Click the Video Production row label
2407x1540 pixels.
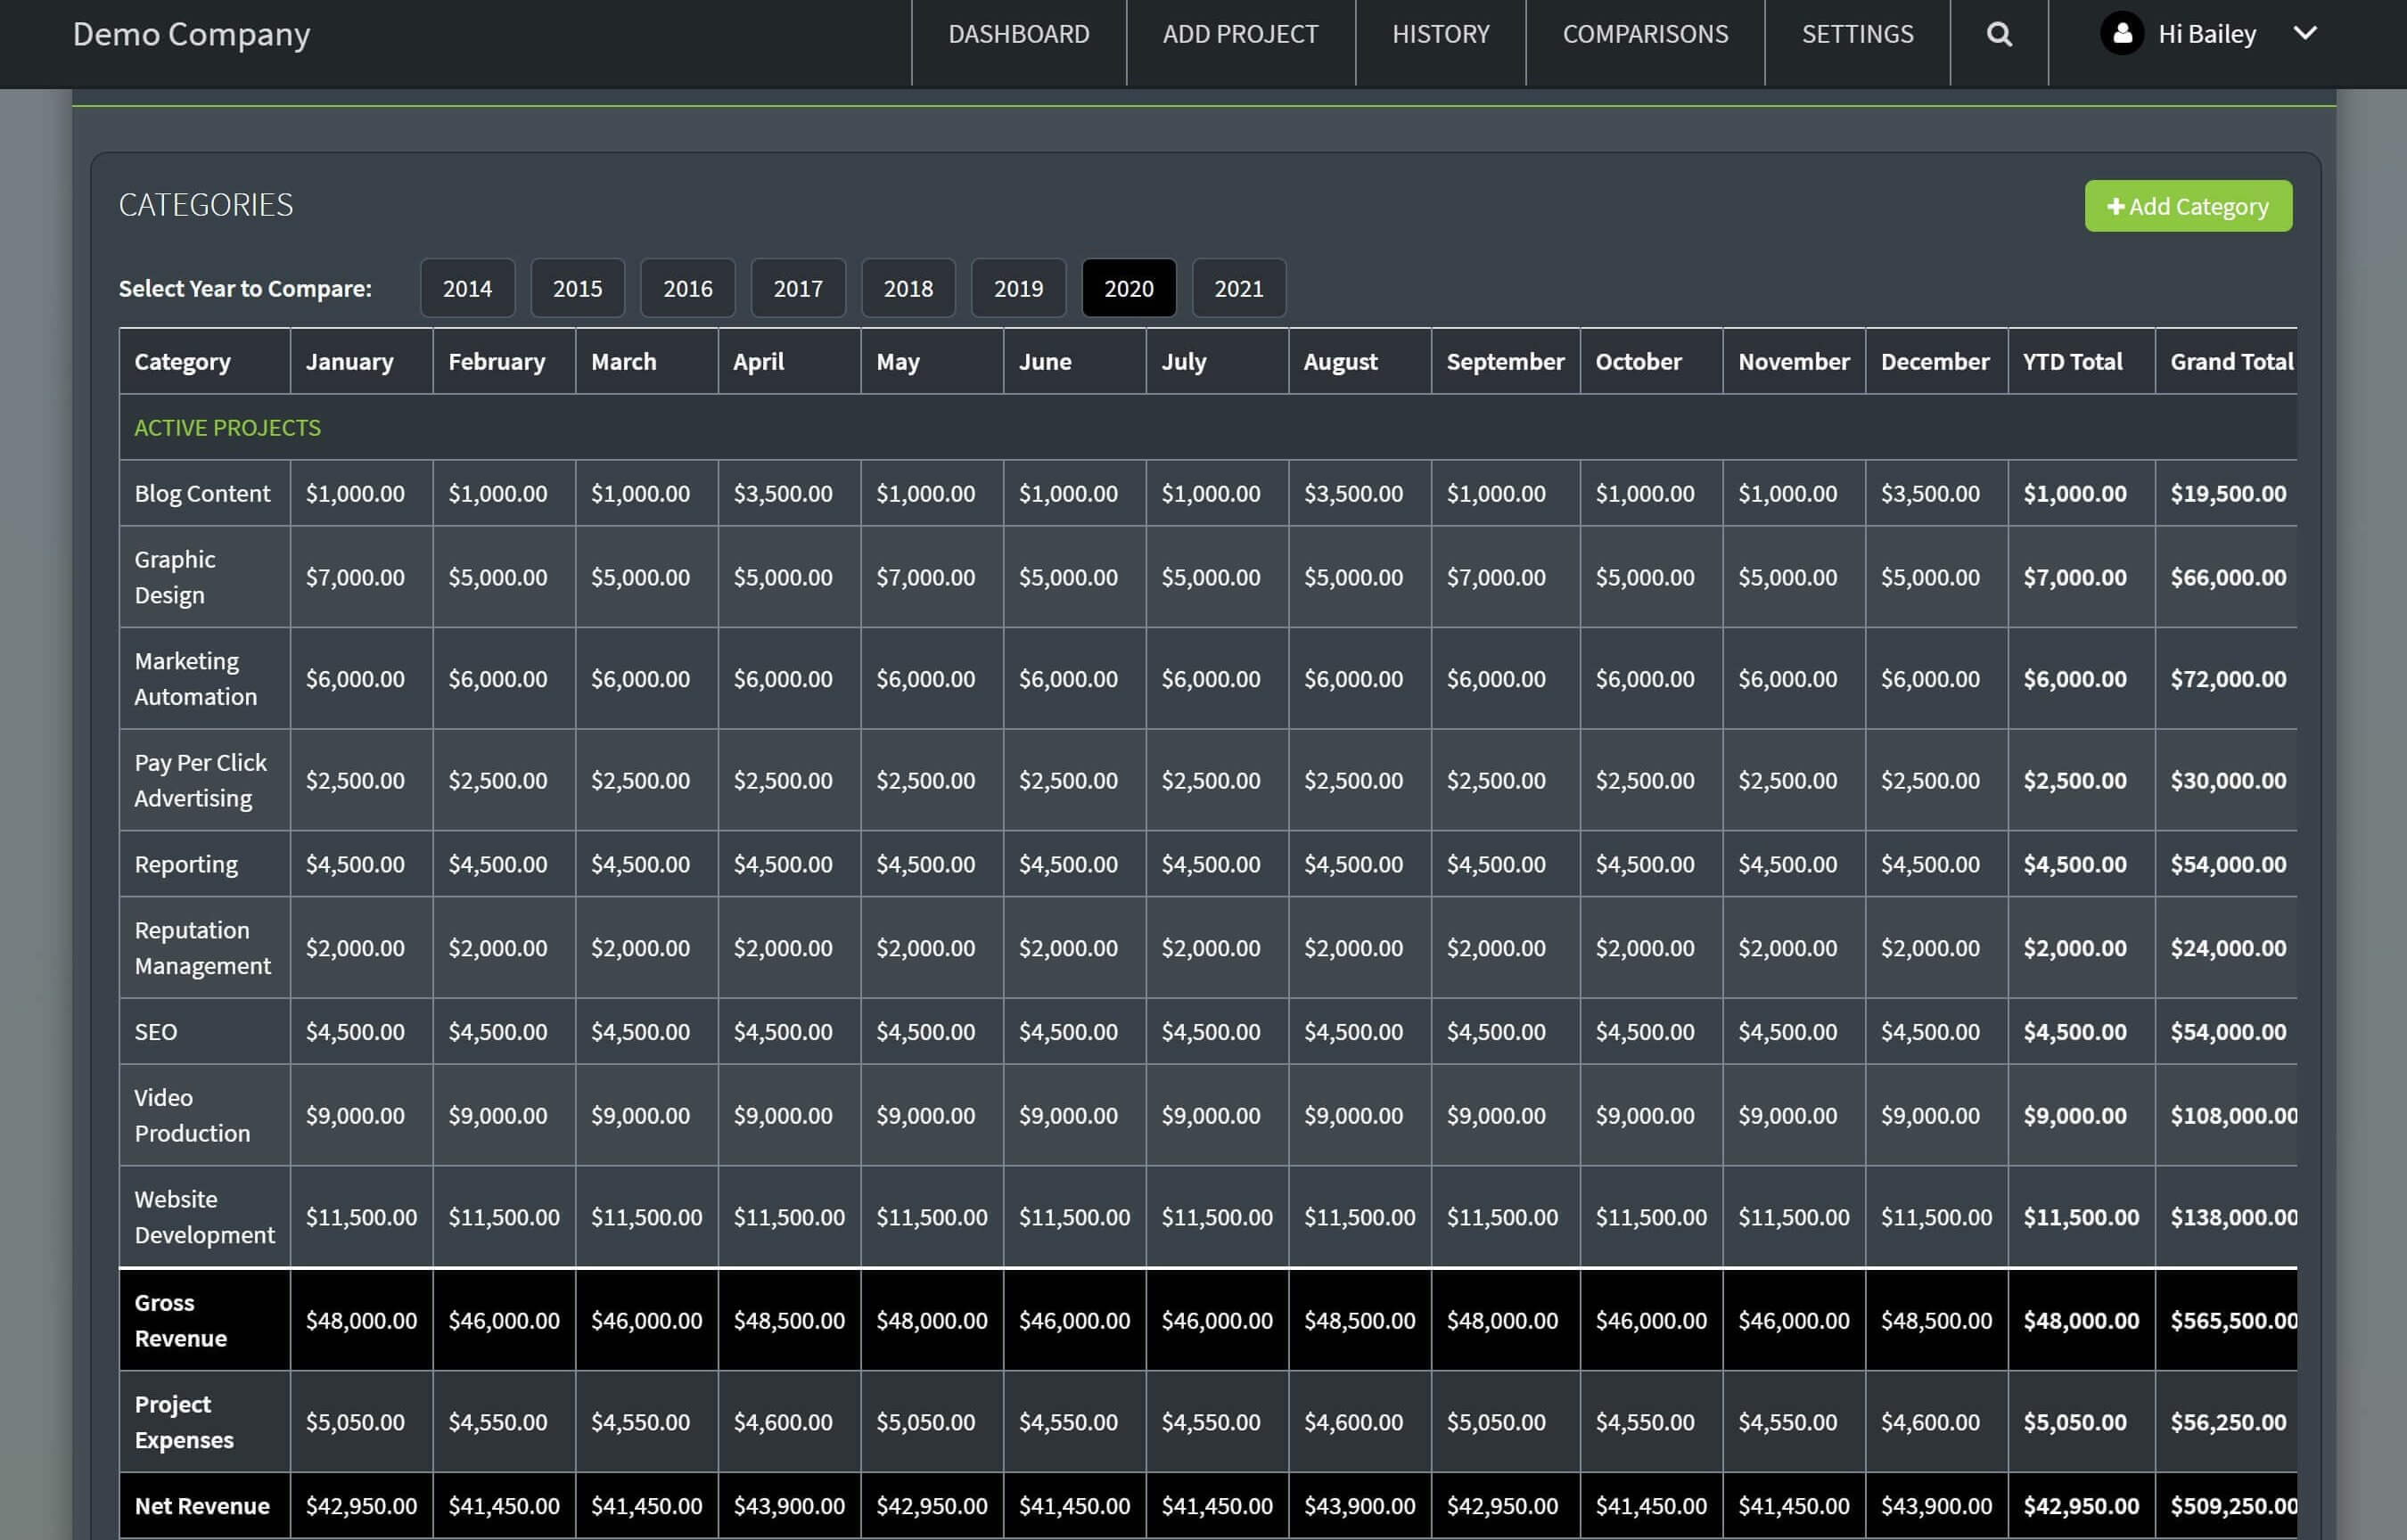pos(192,1115)
